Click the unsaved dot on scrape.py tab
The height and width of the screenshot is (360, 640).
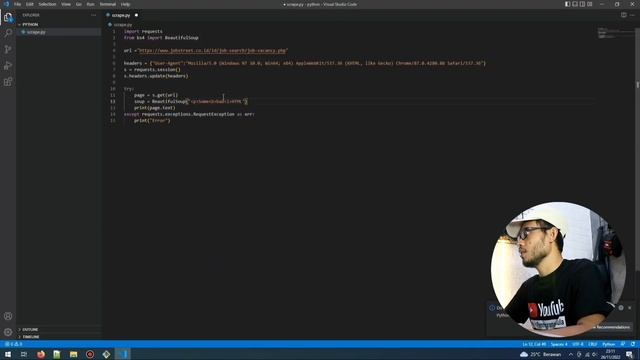pos(136,15)
